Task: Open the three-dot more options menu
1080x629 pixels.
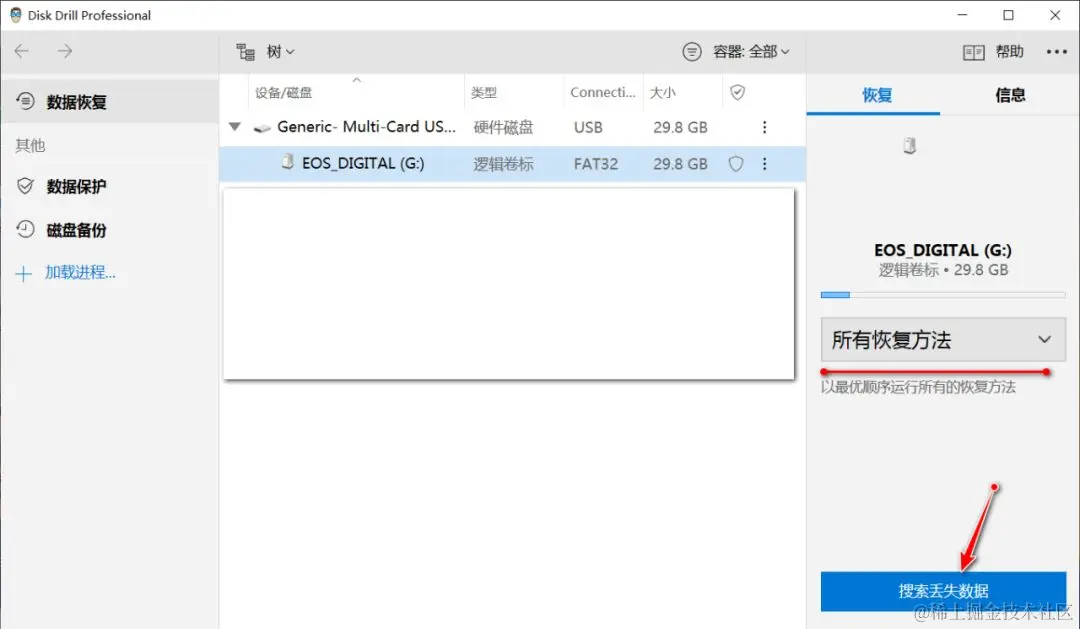Action: click(1057, 52)
